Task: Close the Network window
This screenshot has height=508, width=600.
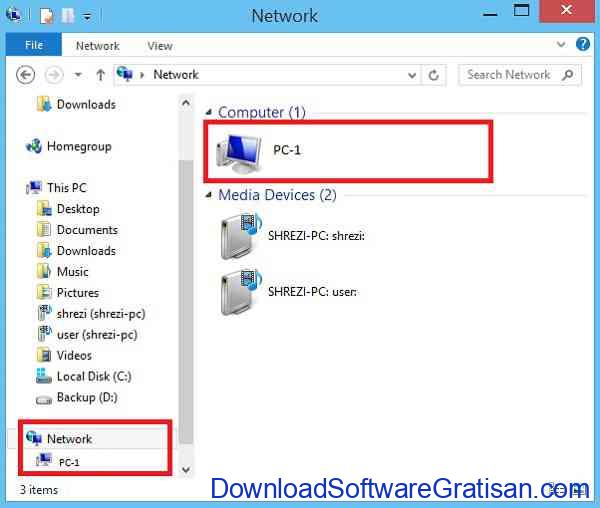Action: click(567, 10)
